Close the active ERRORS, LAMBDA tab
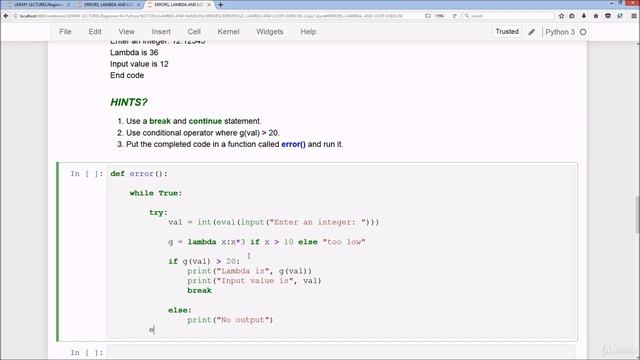 [209, 4]
